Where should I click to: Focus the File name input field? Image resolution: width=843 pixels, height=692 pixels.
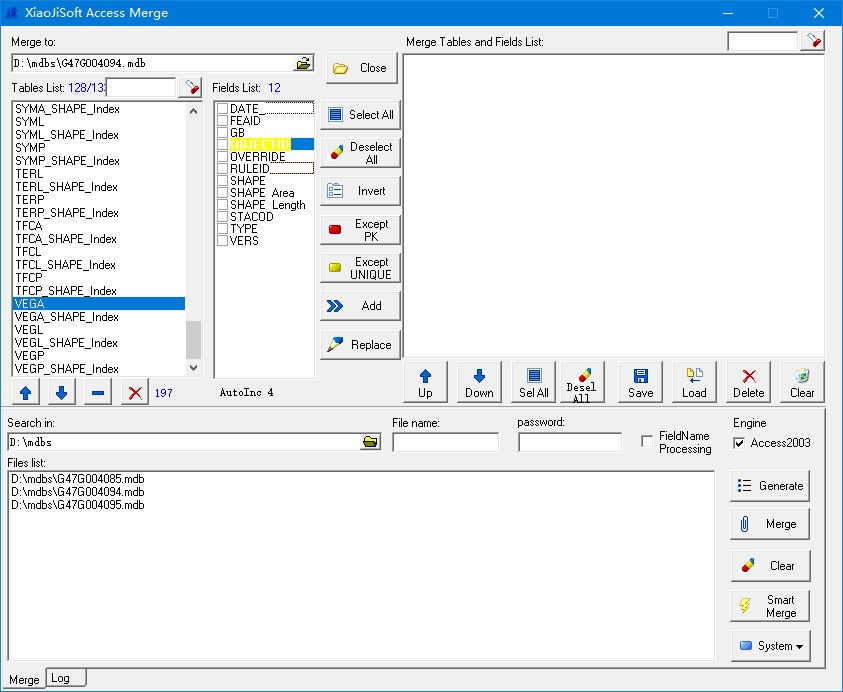coord(446,443)
